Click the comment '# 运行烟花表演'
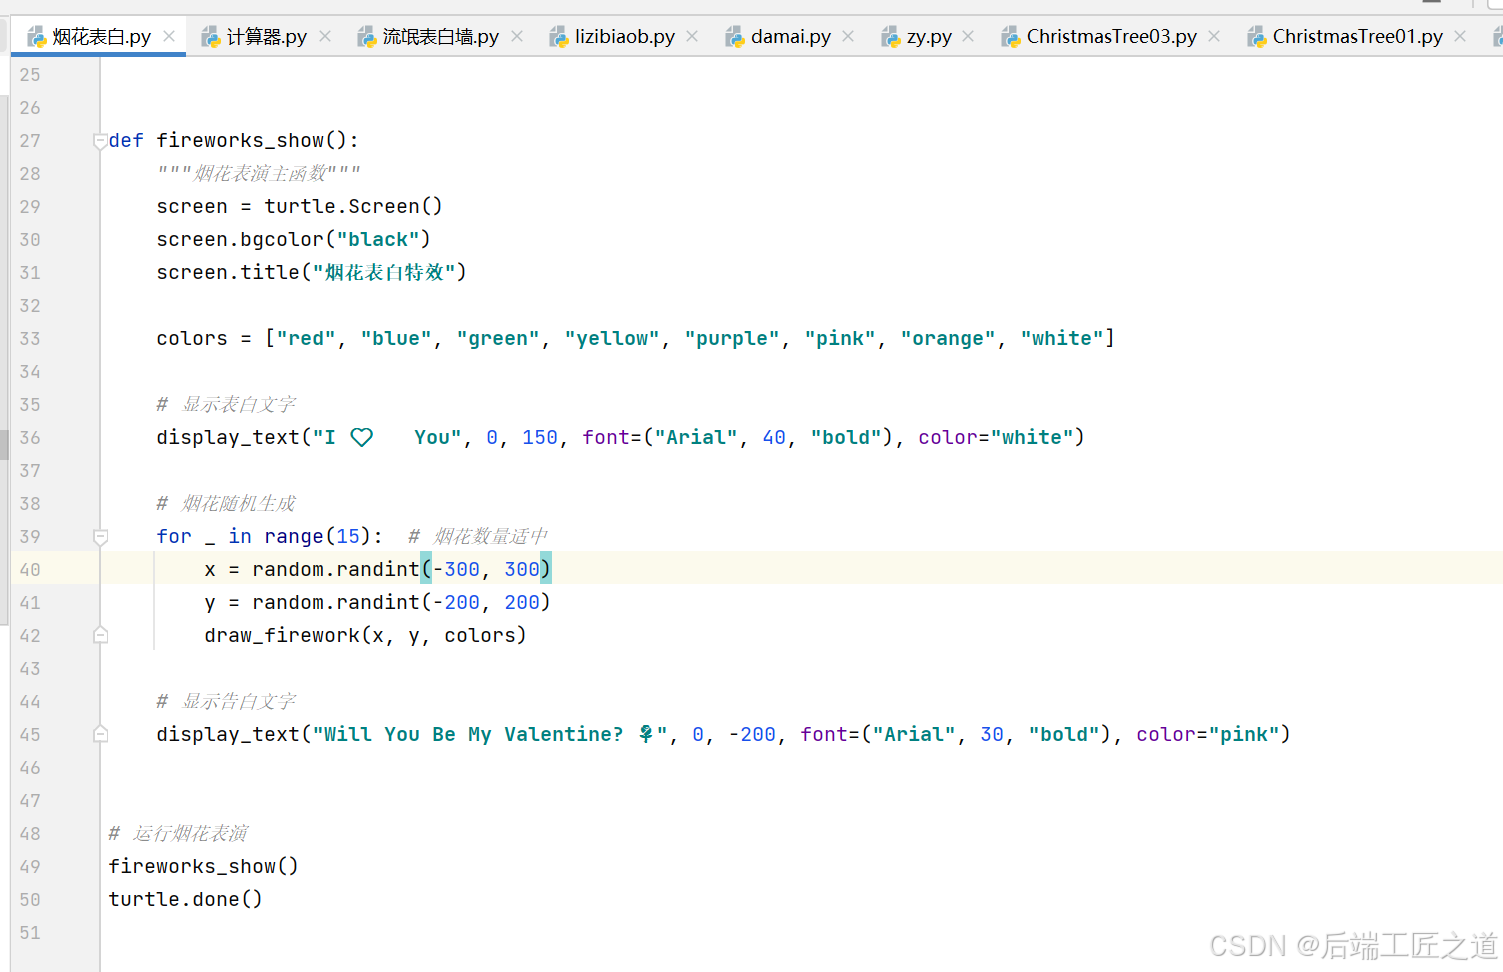 point(178,834)
